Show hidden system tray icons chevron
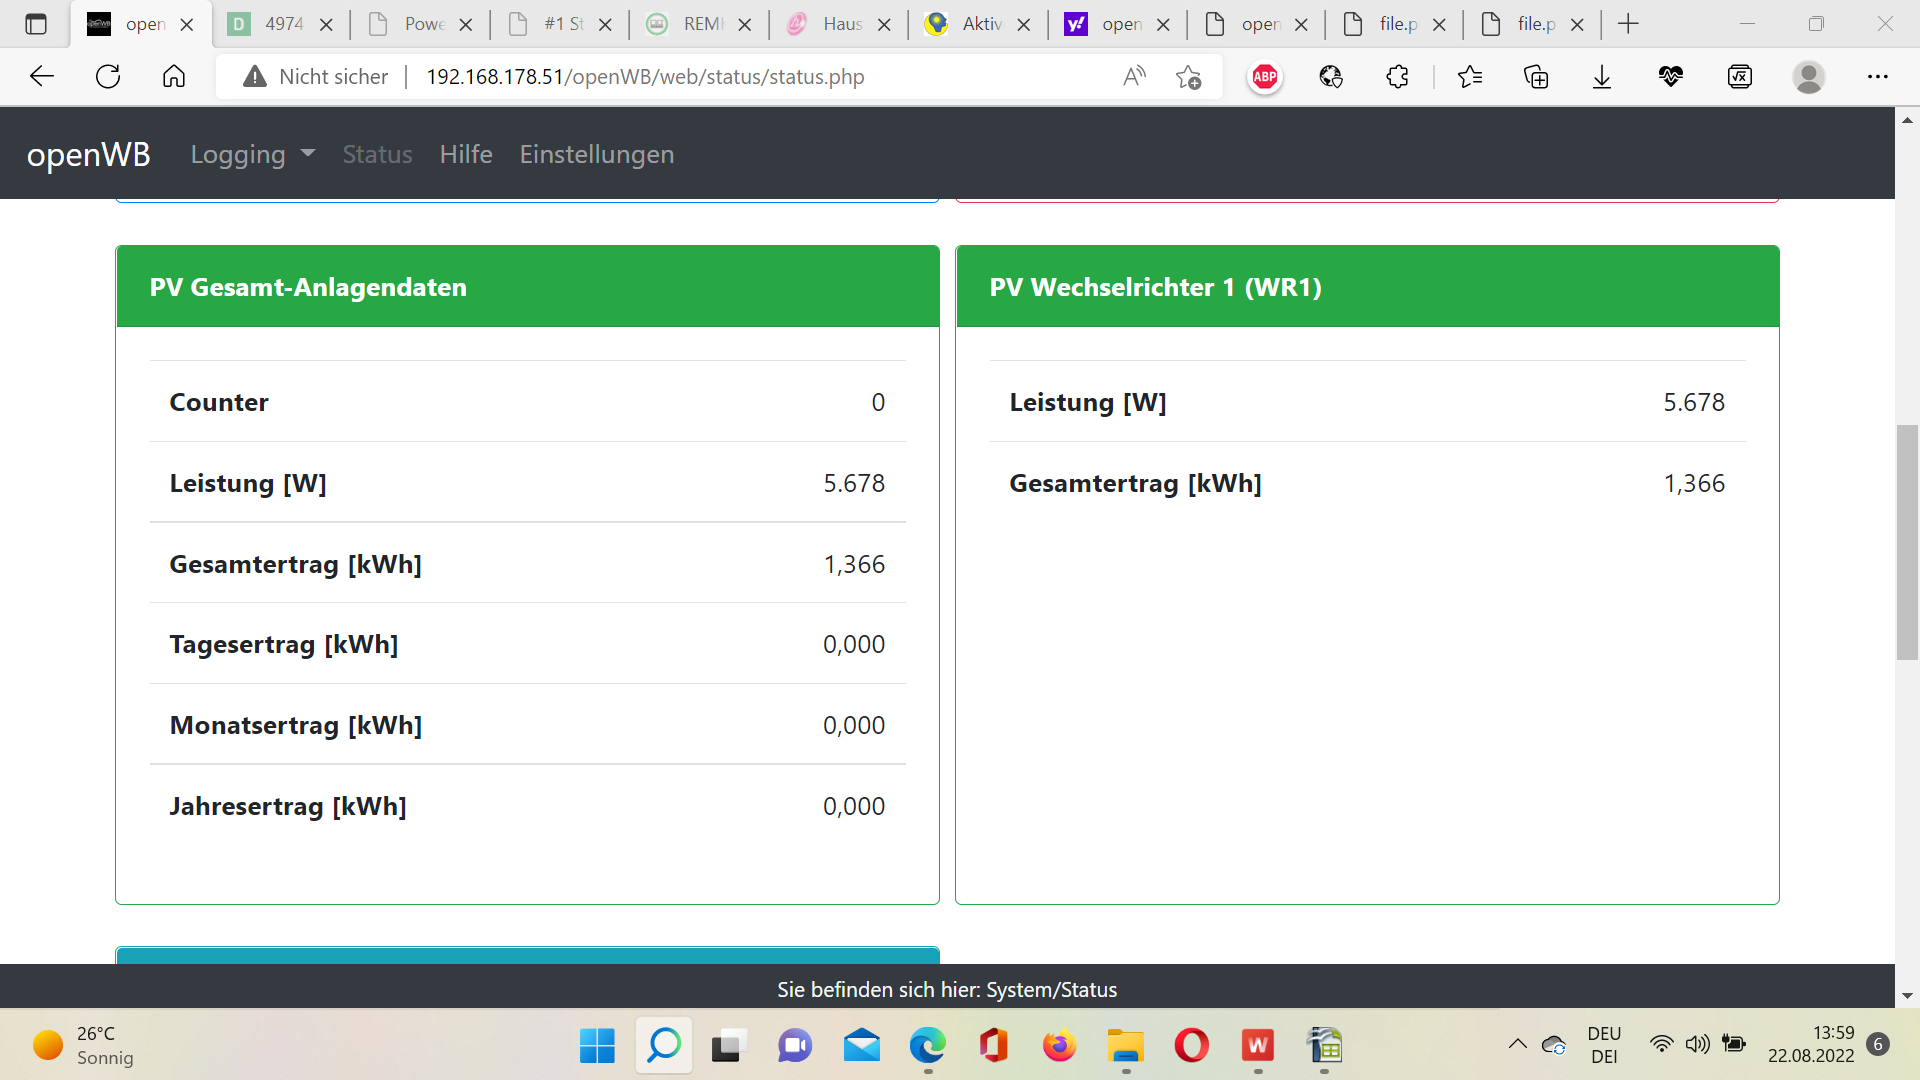1920x1080 pixels. click(1517, 1045)
